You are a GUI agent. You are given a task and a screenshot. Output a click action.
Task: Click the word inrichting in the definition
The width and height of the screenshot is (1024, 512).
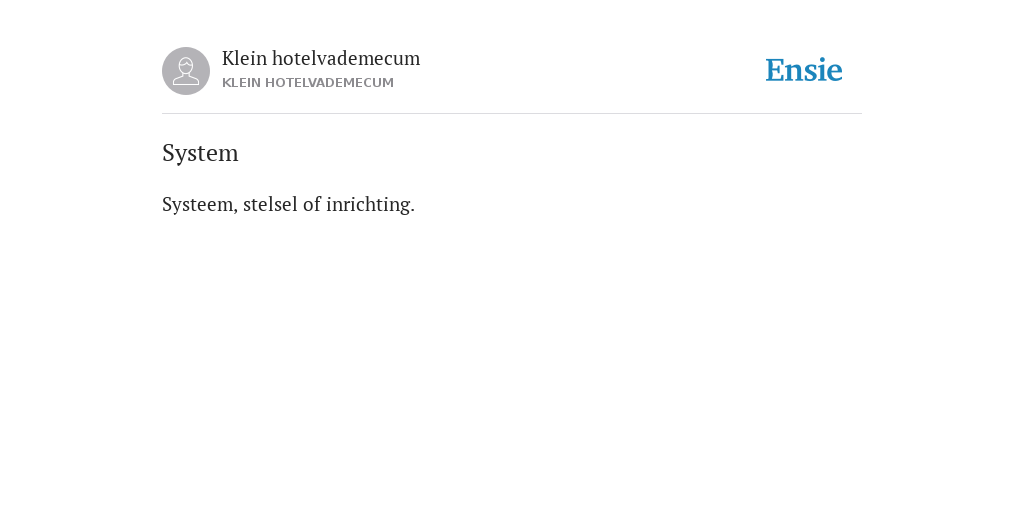coord(368,204)
